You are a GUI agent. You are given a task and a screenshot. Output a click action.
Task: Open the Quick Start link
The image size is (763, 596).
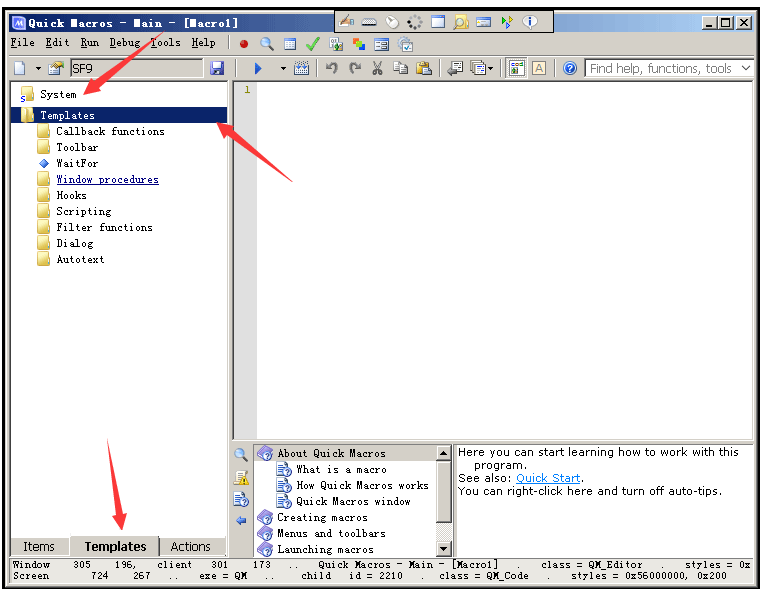pyautogui.click(x=548, y=478)
